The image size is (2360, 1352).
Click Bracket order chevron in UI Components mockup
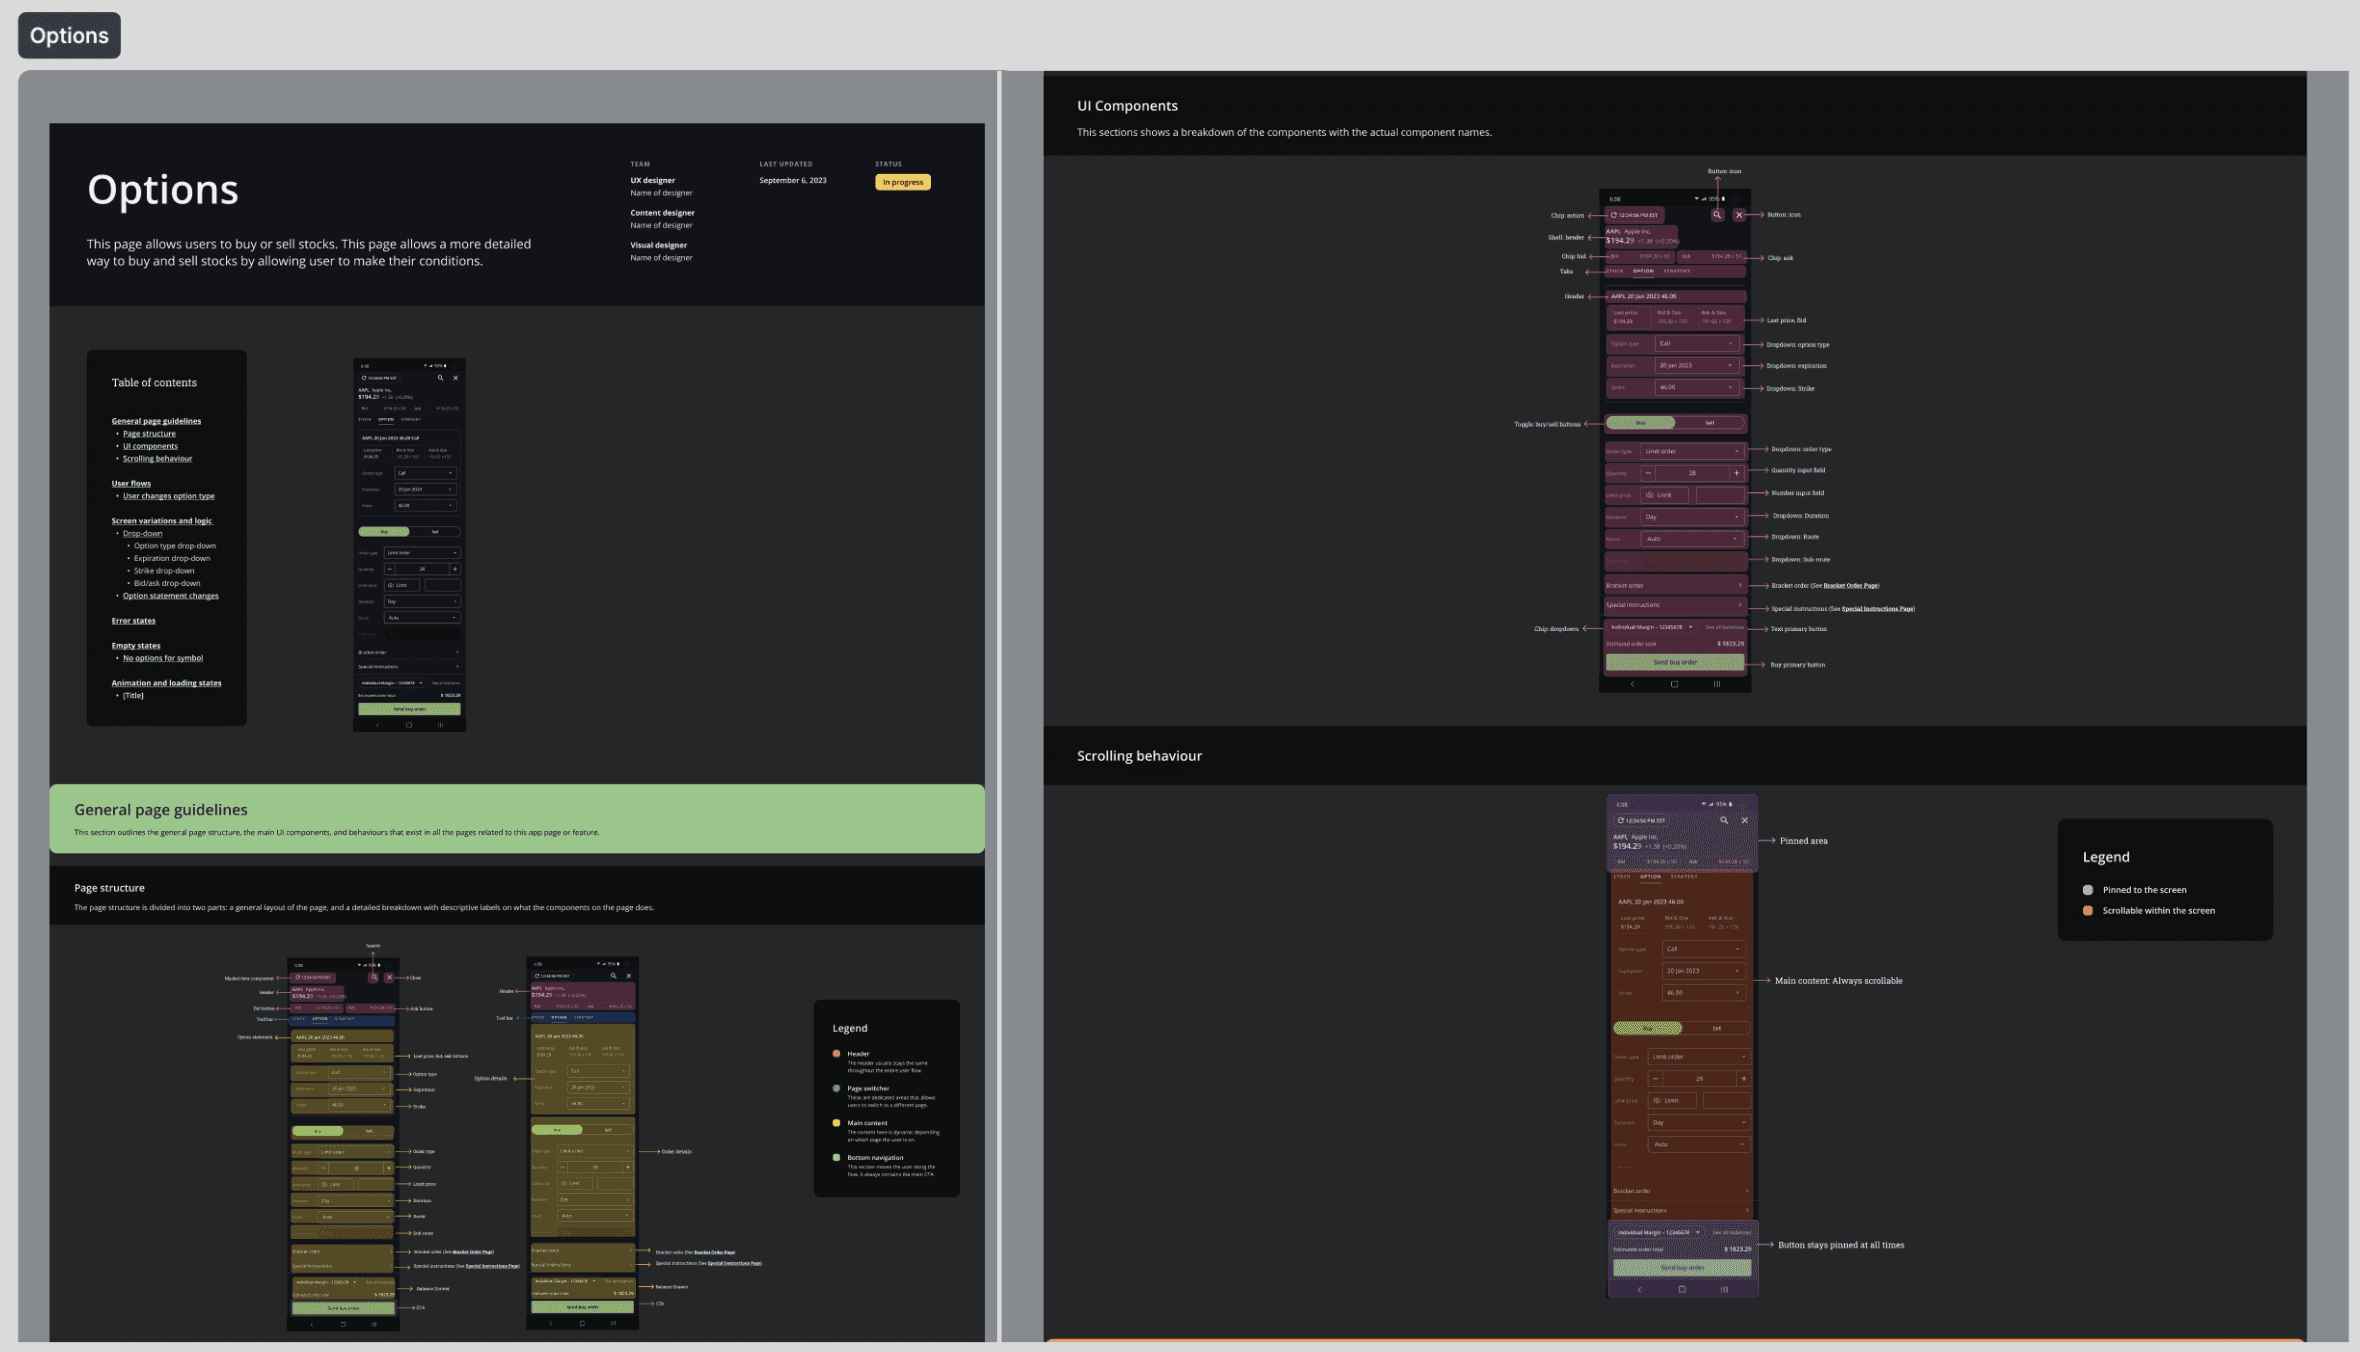(1740, 585)
